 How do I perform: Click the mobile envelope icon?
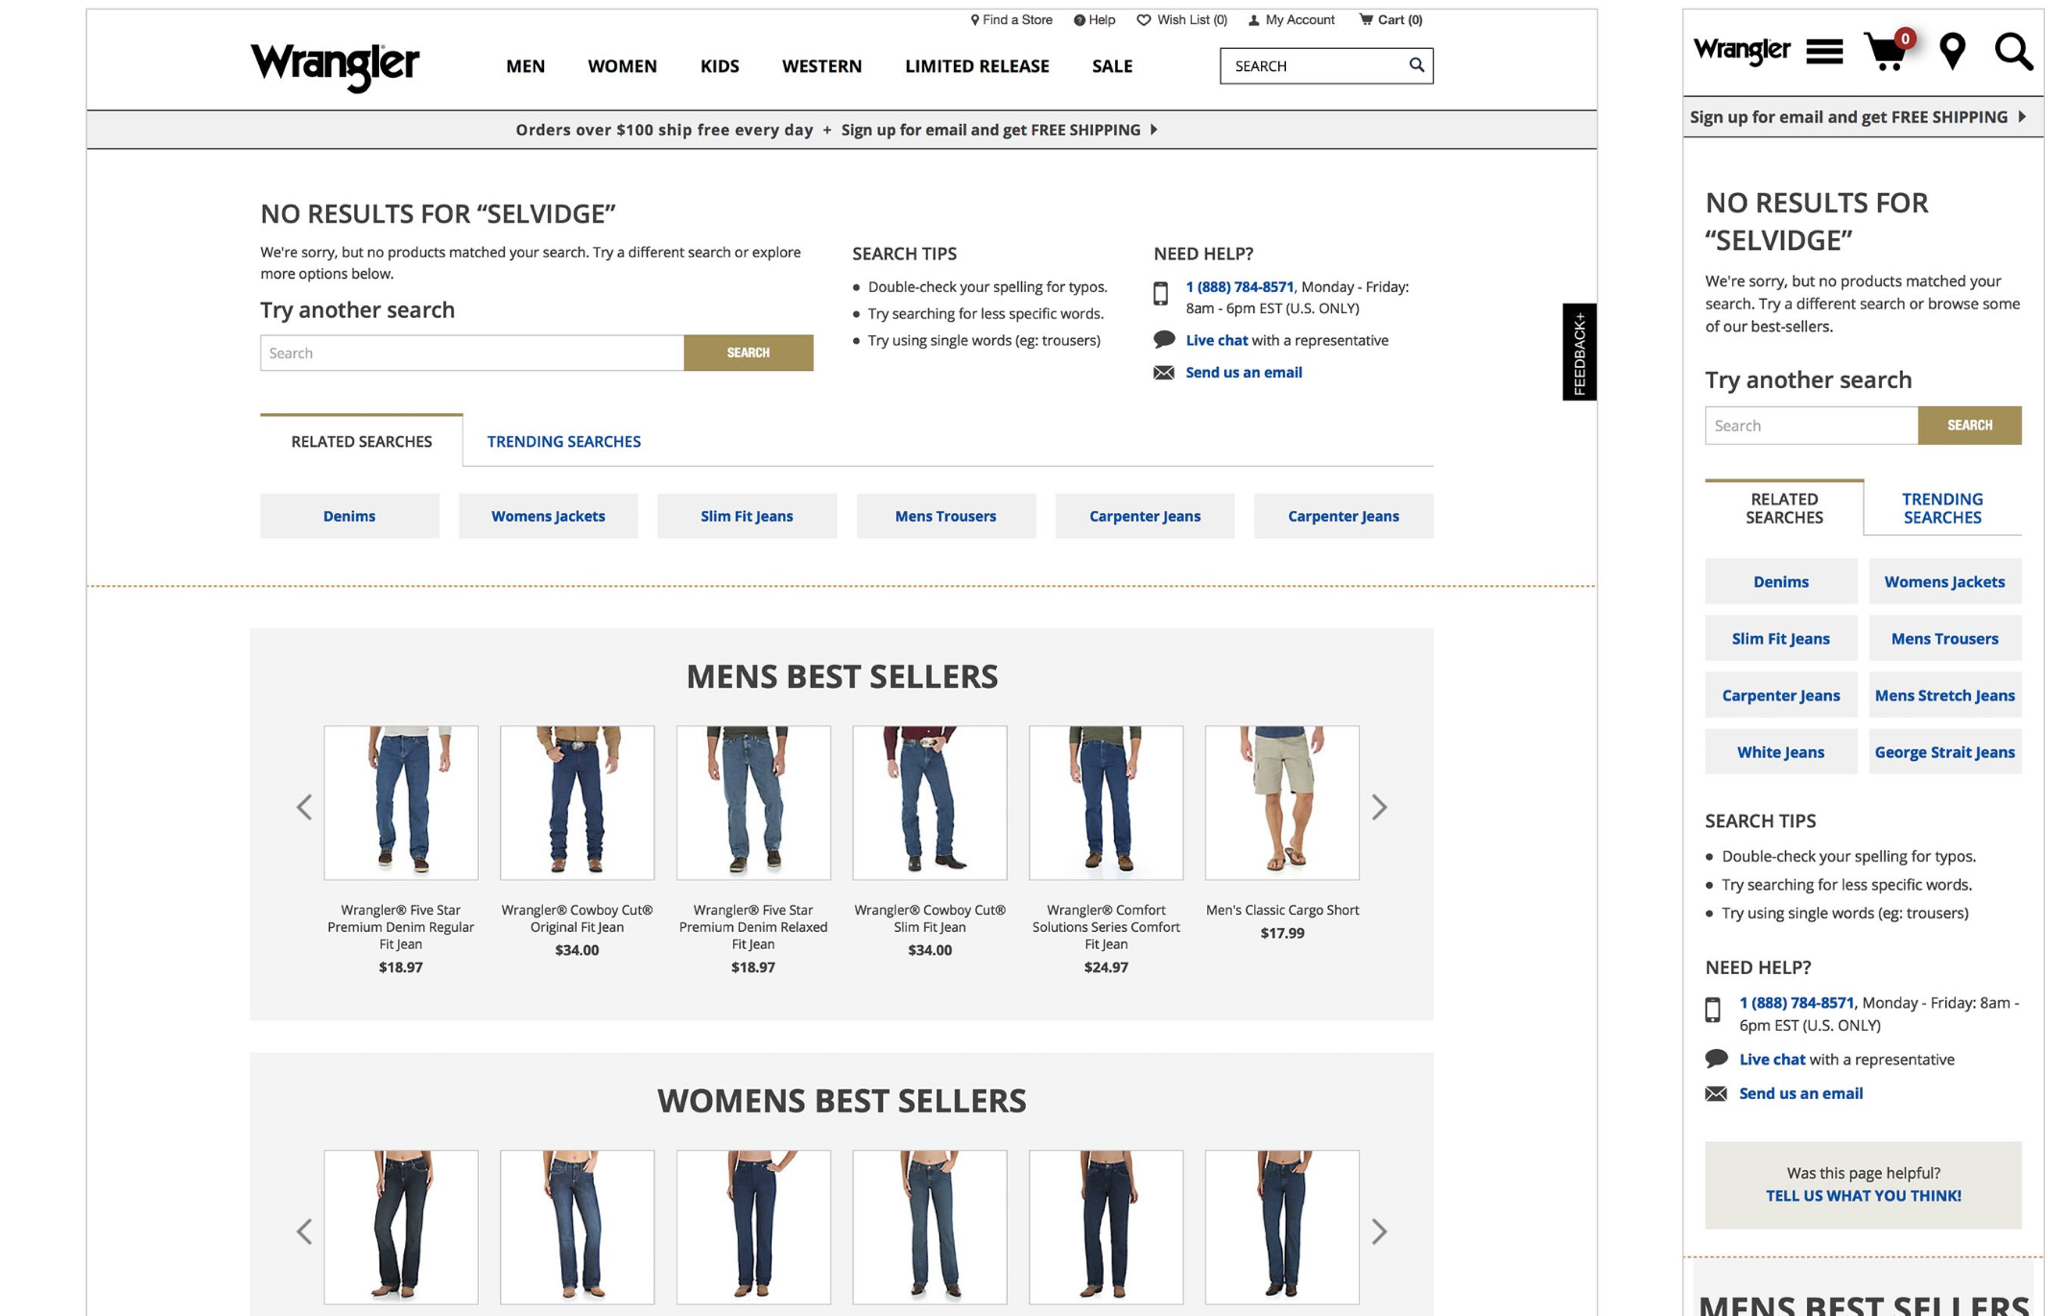coord(1716,1093)
